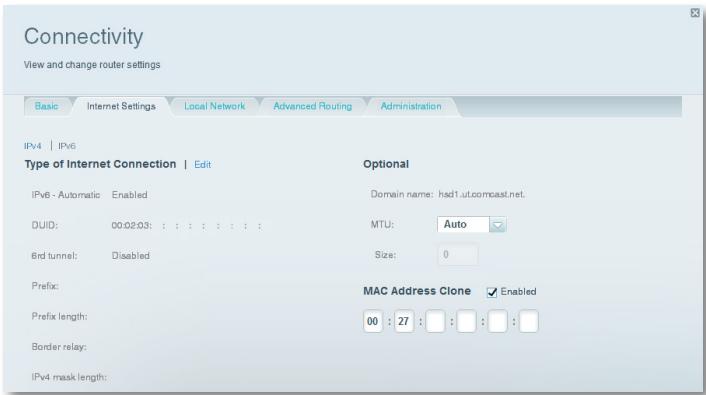706x395 pixels.
Task: Click the IPv4 mask length label
Action: [x=69, y=377]
